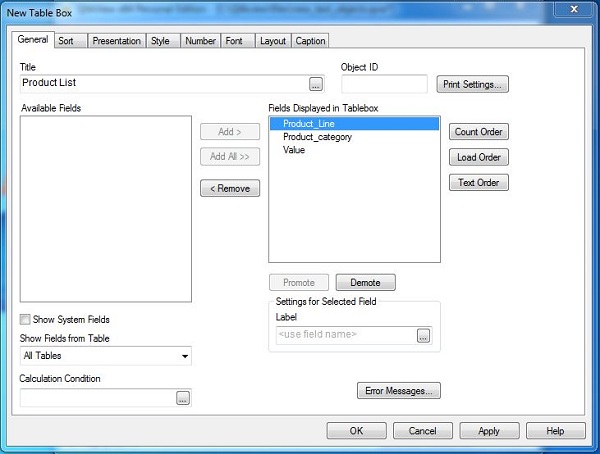Viewport: 600px width, 454px height.
Task: Go to the Style tab
Action: (160, 41)
